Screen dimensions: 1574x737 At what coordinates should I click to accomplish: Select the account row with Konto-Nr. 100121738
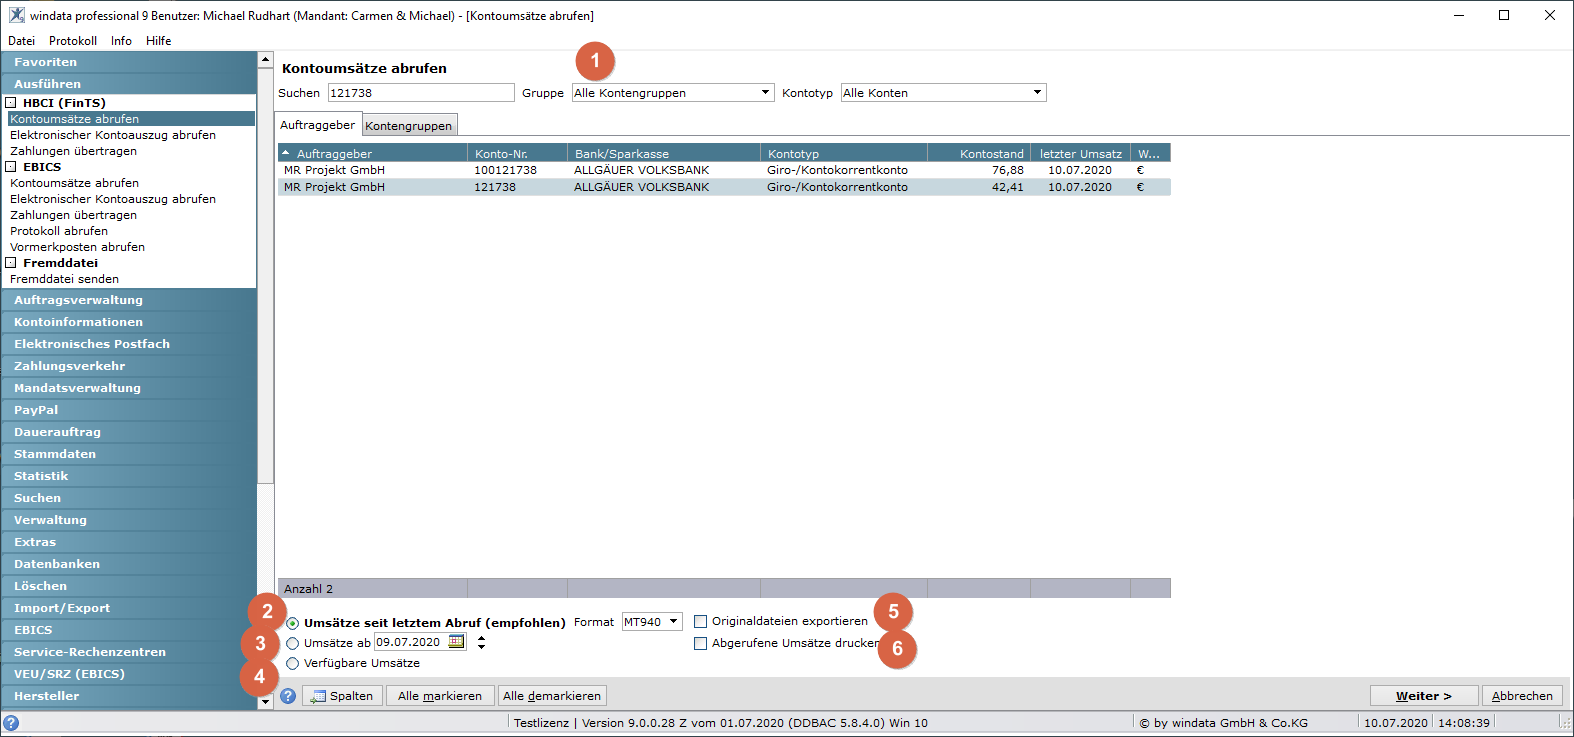click(724, 170)
